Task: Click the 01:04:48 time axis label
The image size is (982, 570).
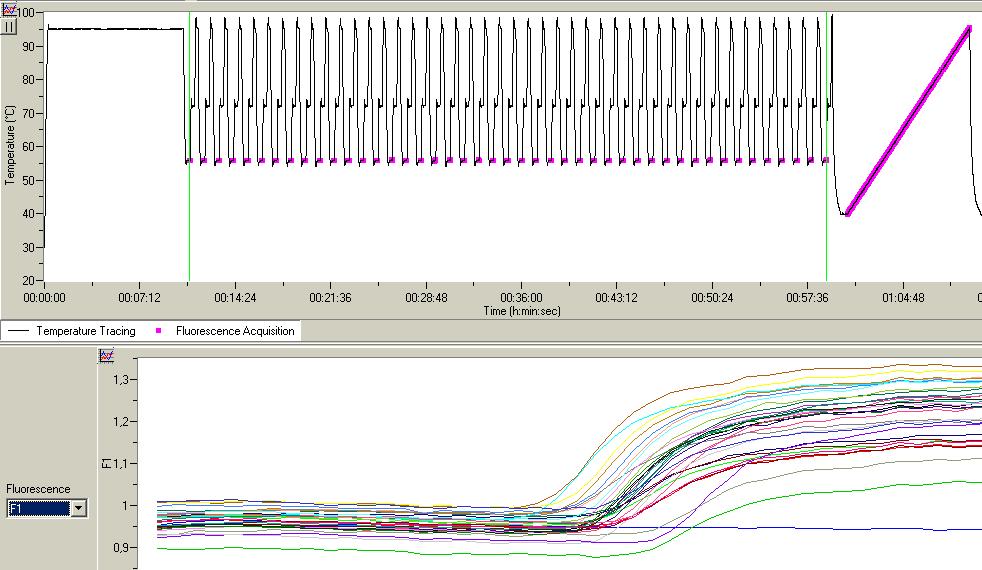Action: [903, 298]
